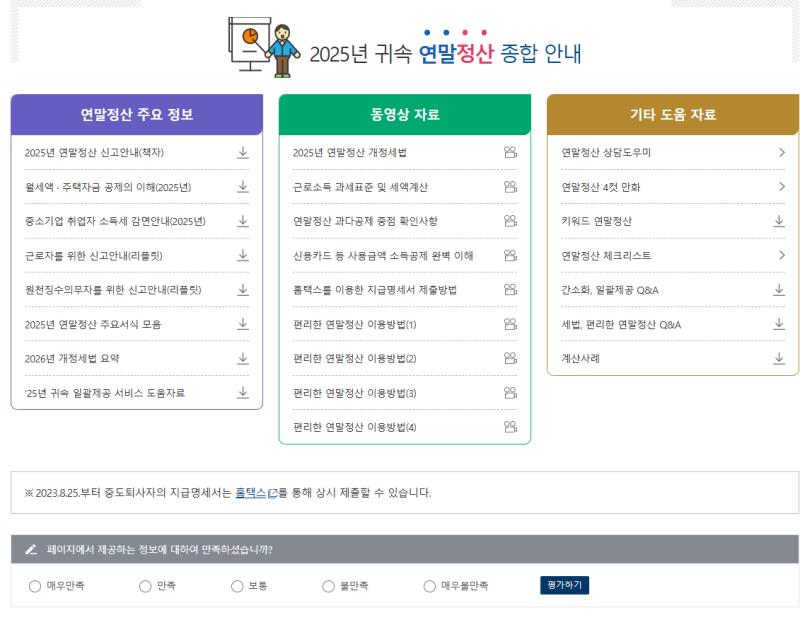Select the 매우만족 radio button
The width and height of the screenshot is (800, 637).
coord(35,586)
